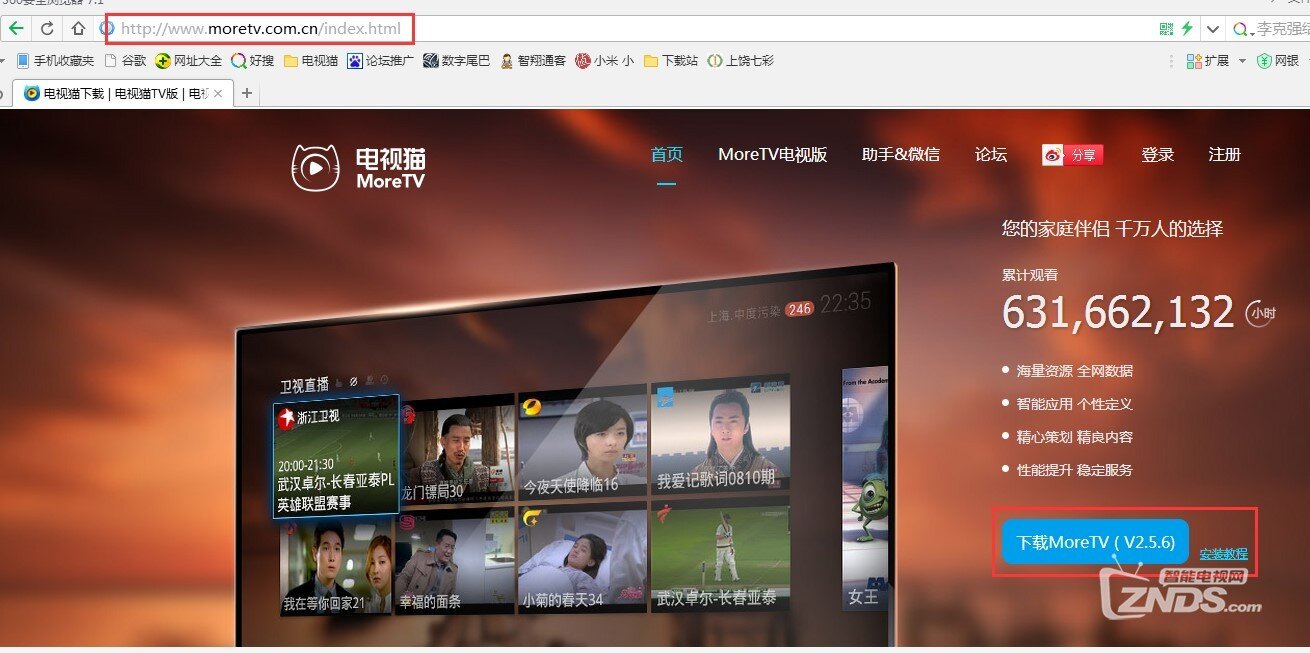Open the search engine selector dropdown
The image size is (1310, 653).
coord(1245,30)
